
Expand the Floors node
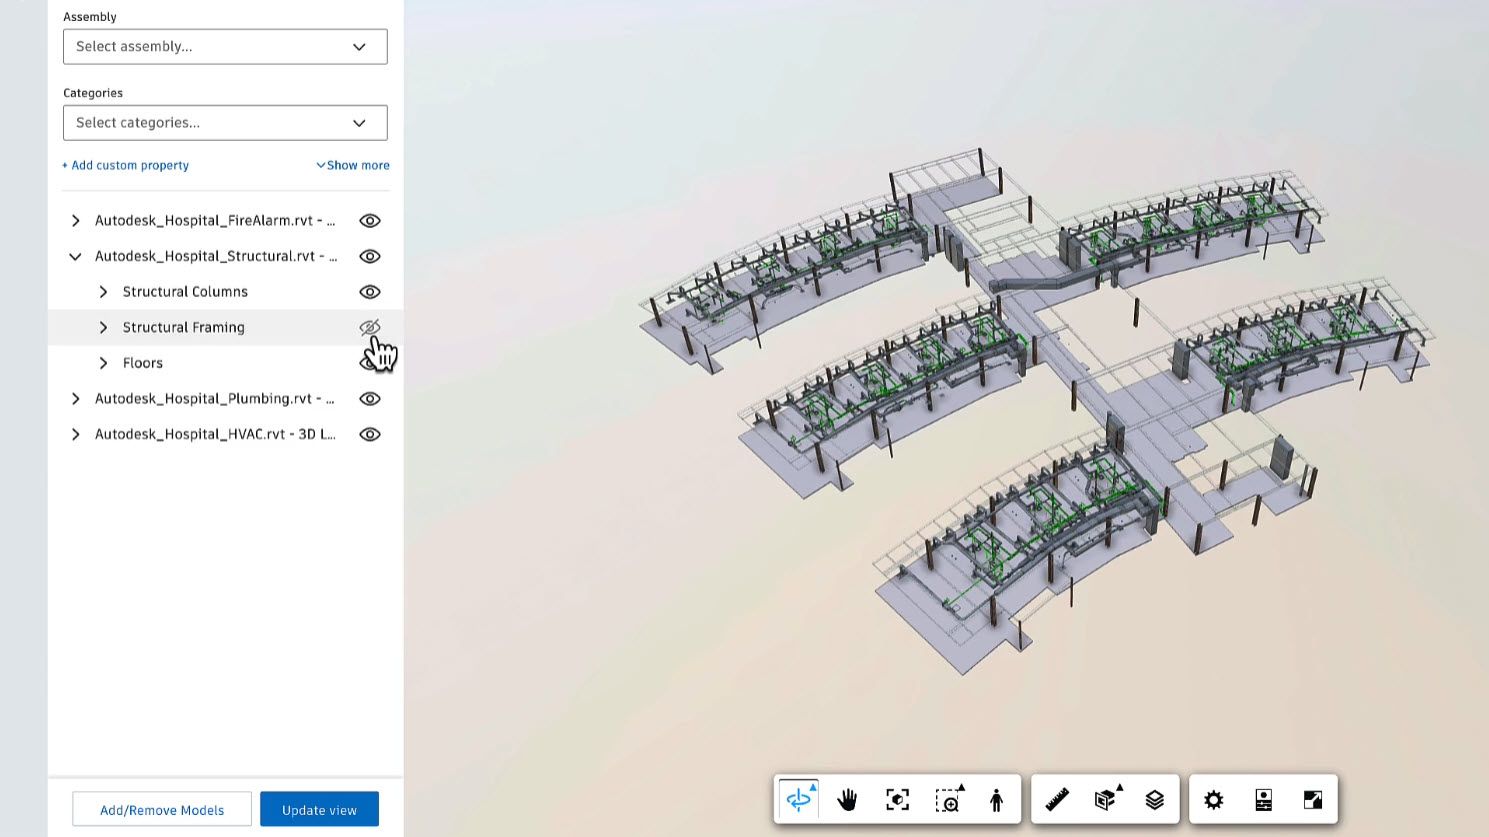pos(103,363)
